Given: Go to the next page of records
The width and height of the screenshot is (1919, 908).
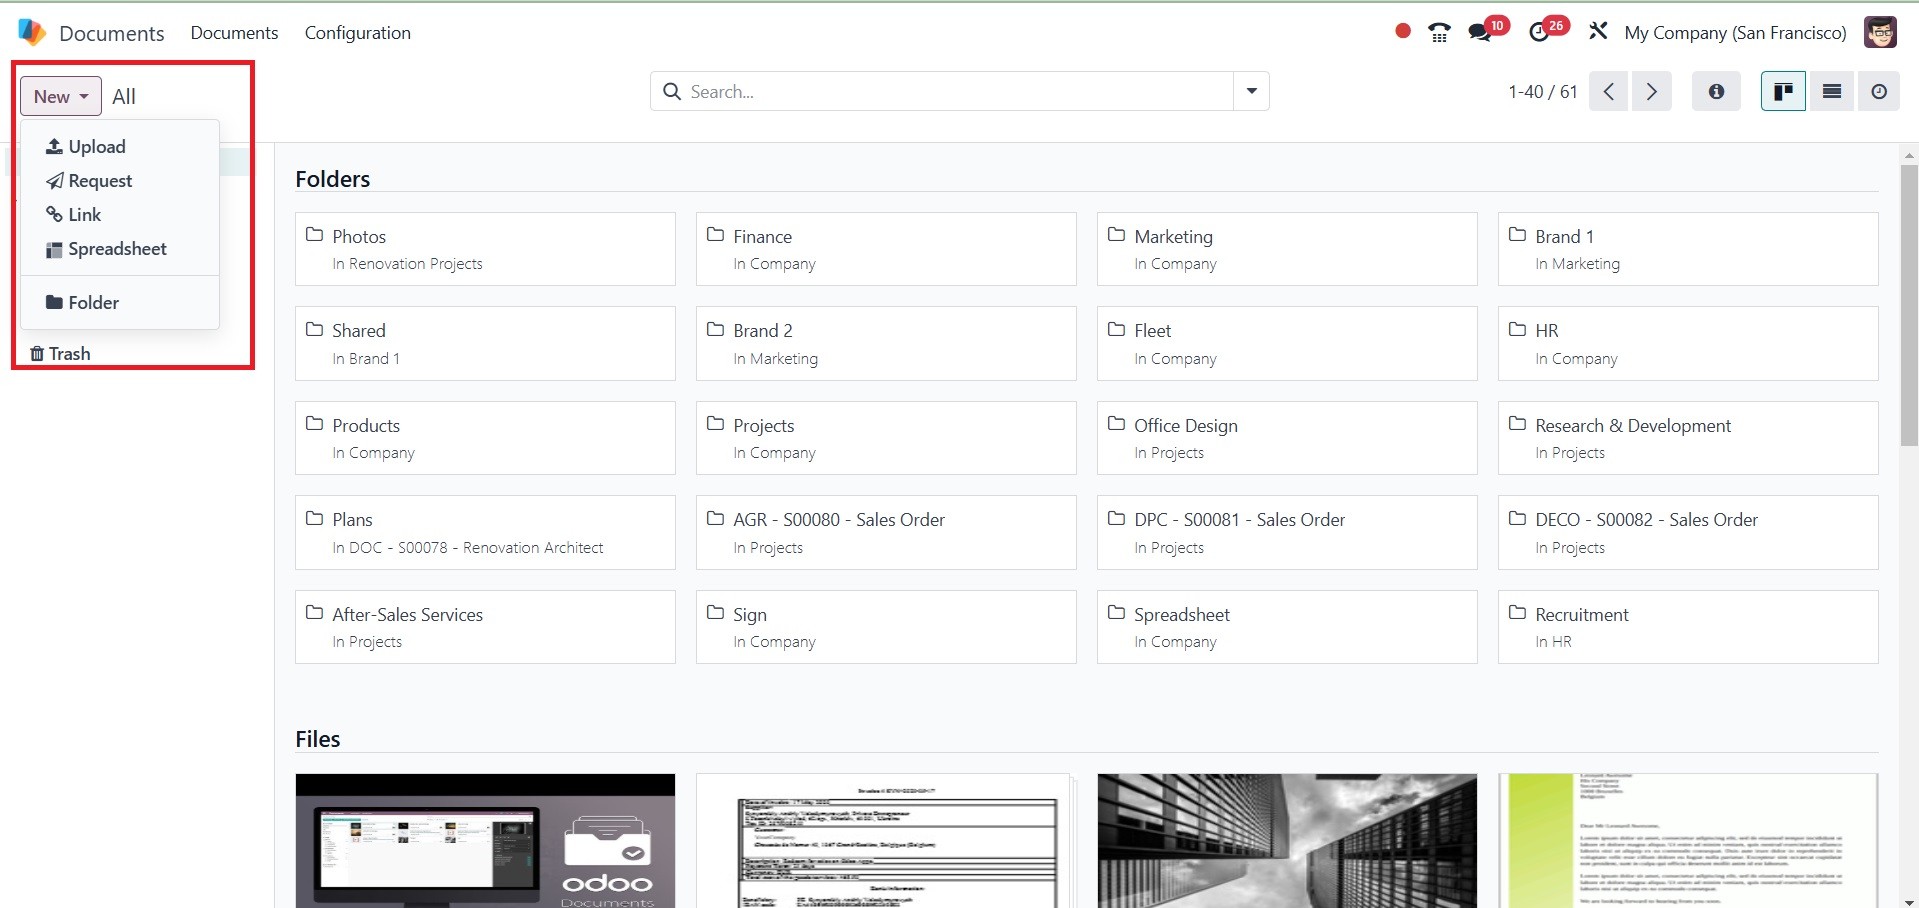Looking at the screenshot, I should 1651,92.
